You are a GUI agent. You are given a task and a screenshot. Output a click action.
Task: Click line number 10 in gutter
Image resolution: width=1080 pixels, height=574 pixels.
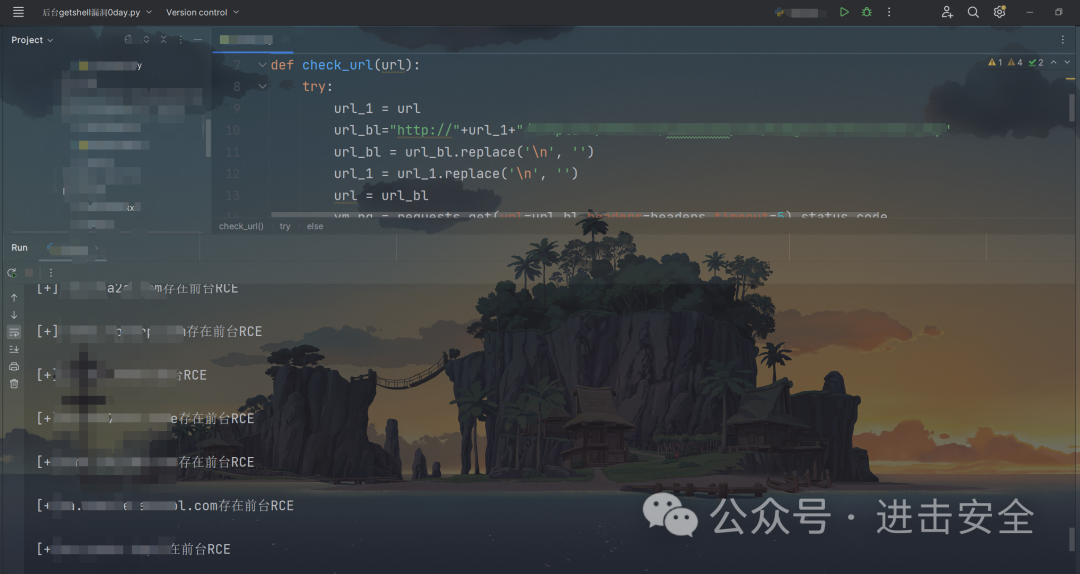233,130
